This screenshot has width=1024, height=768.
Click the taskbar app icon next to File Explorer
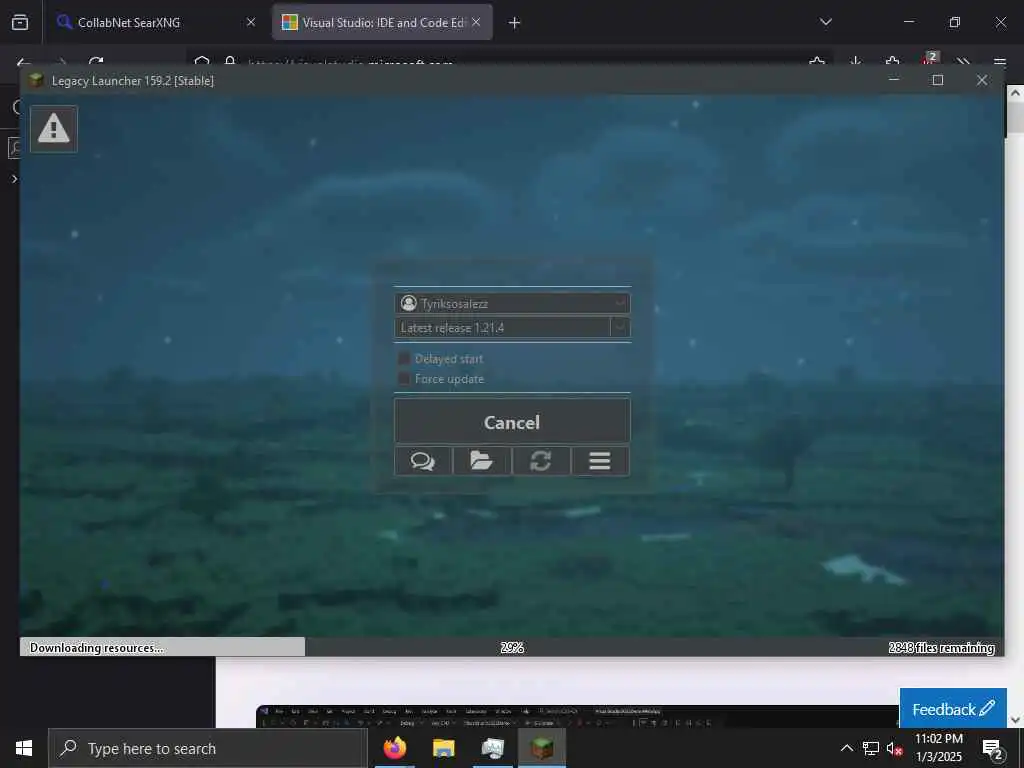pos(492,748)
